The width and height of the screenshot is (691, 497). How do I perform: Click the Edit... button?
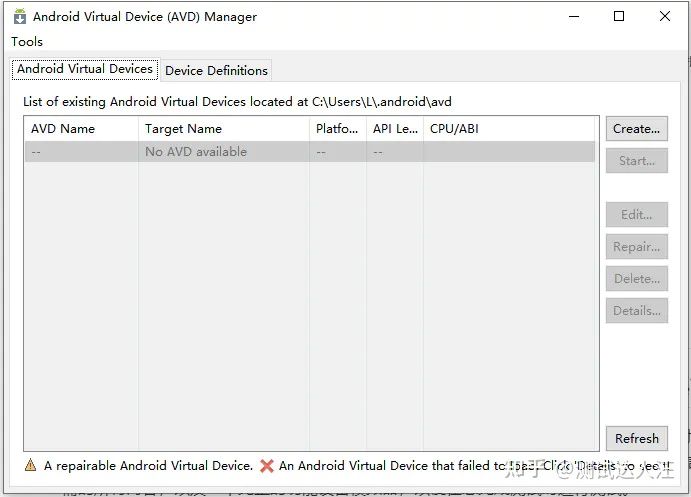coord(636,215)
